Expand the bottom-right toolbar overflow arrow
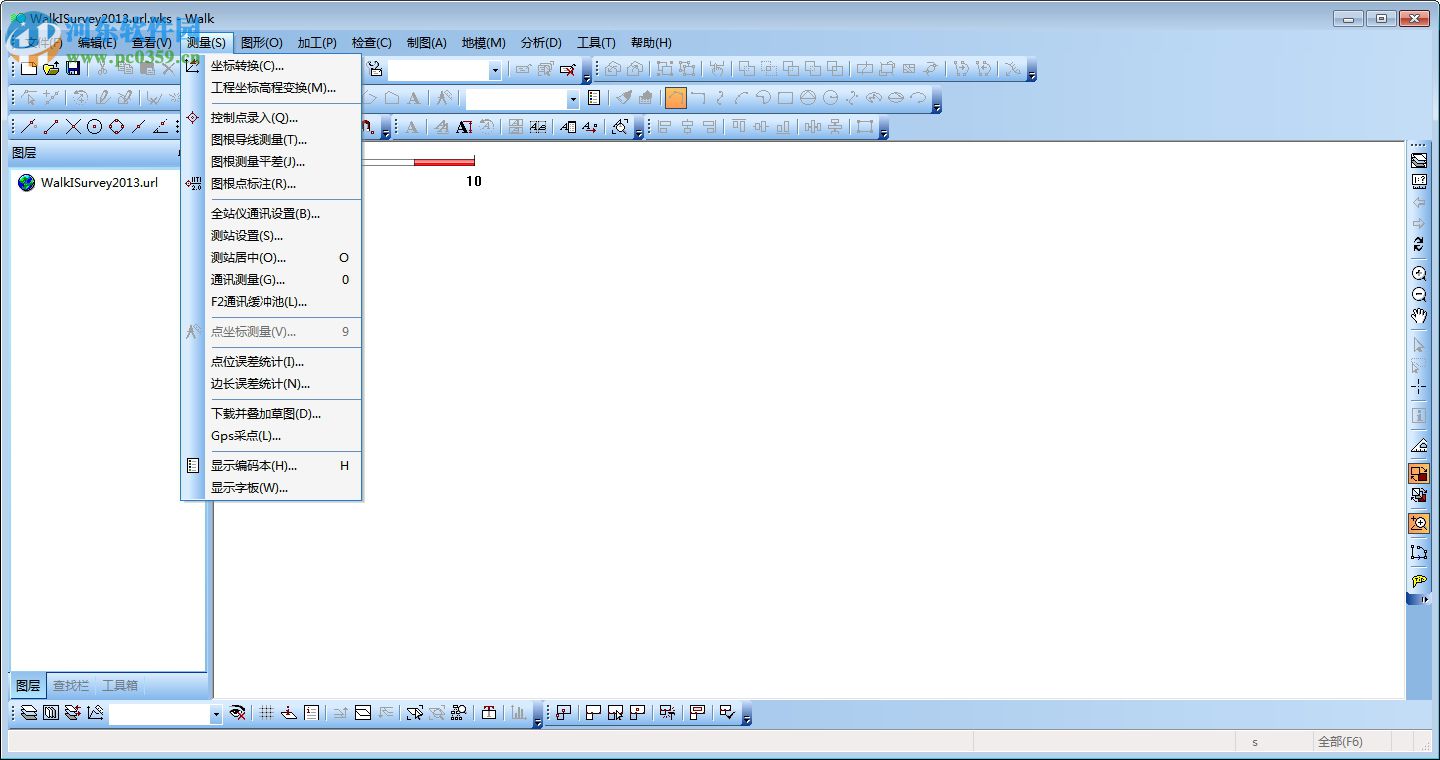The height and width of the screenshot is (760, 1440). click(746, 714)
